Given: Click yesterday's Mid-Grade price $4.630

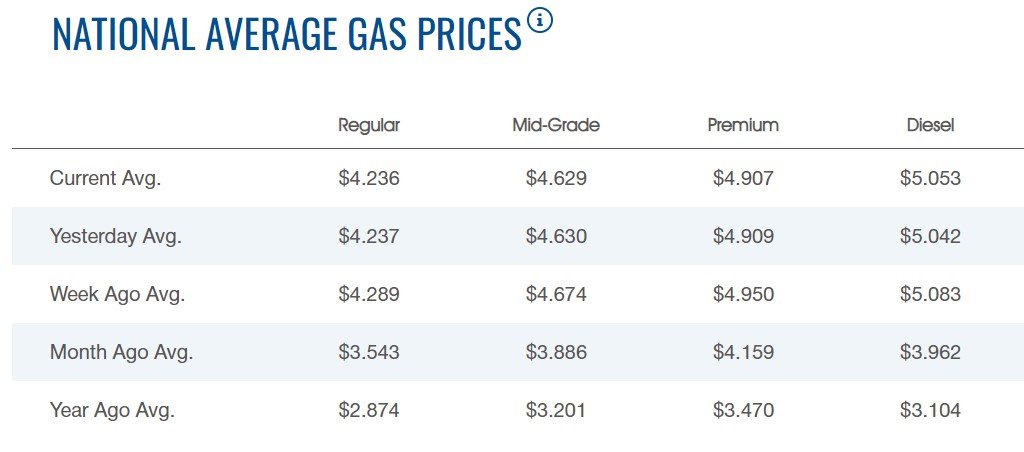Looking at the screenshot, I should 556,237.
